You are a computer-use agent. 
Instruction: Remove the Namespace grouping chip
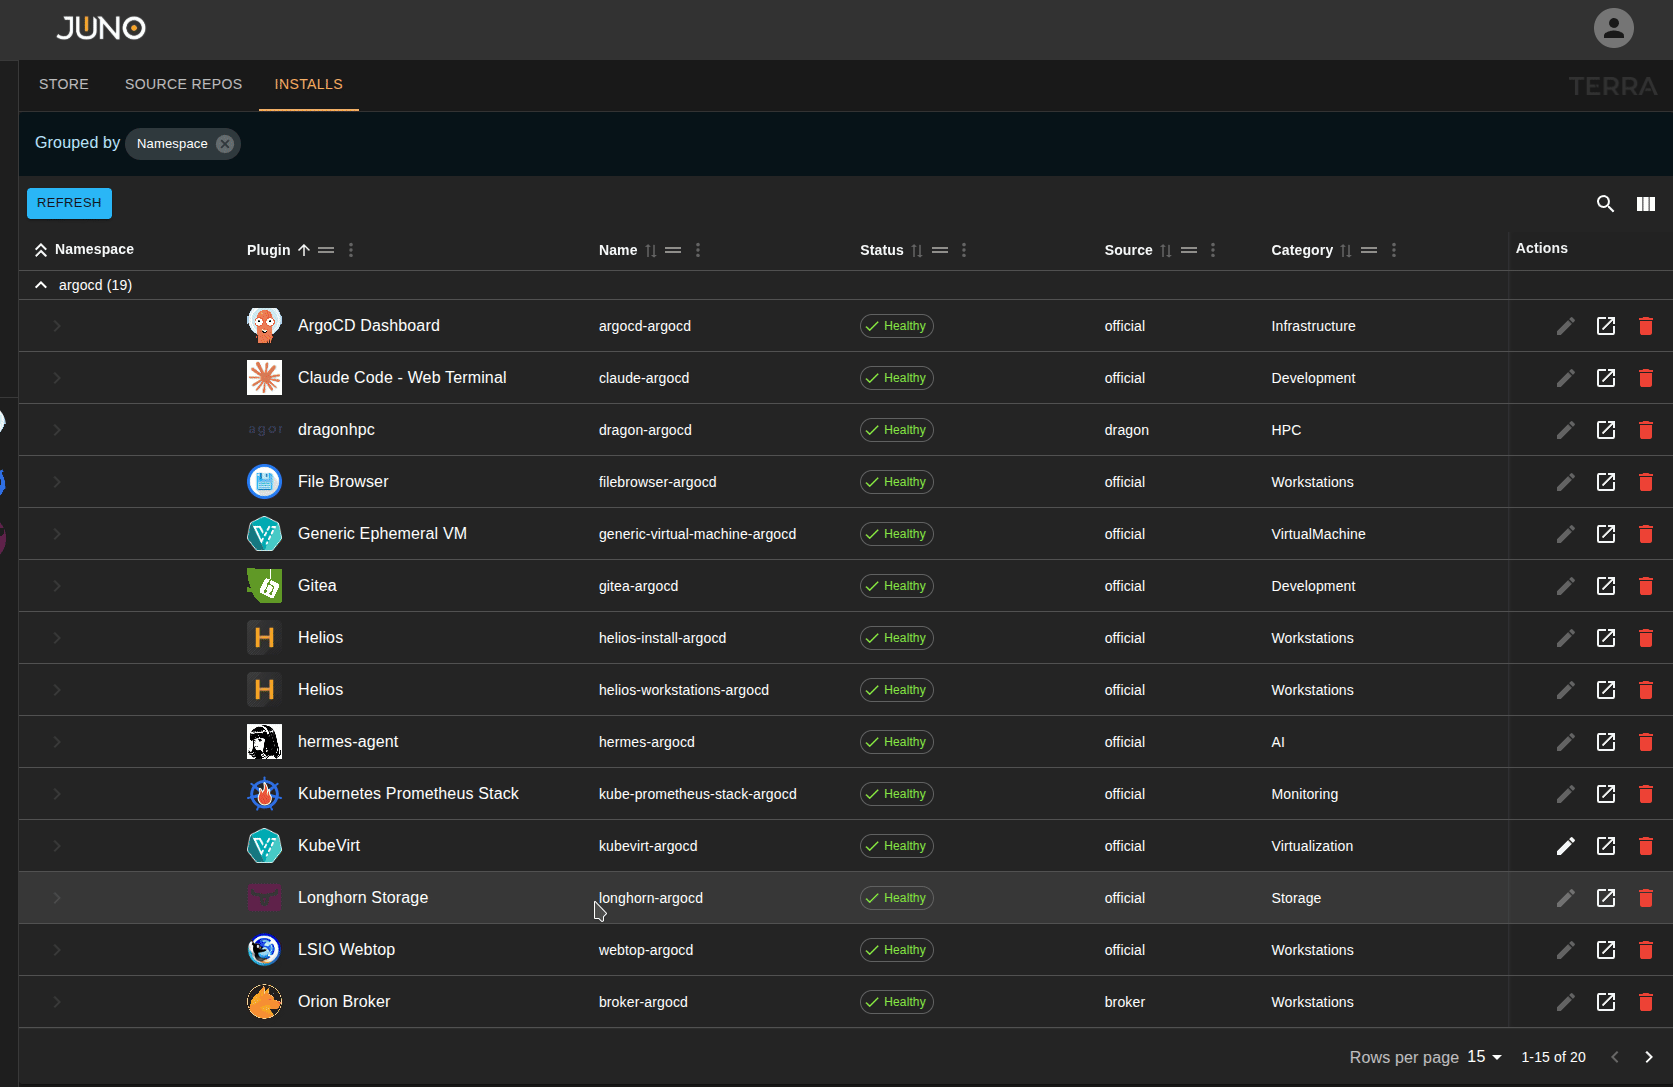(x=225, y=144)
